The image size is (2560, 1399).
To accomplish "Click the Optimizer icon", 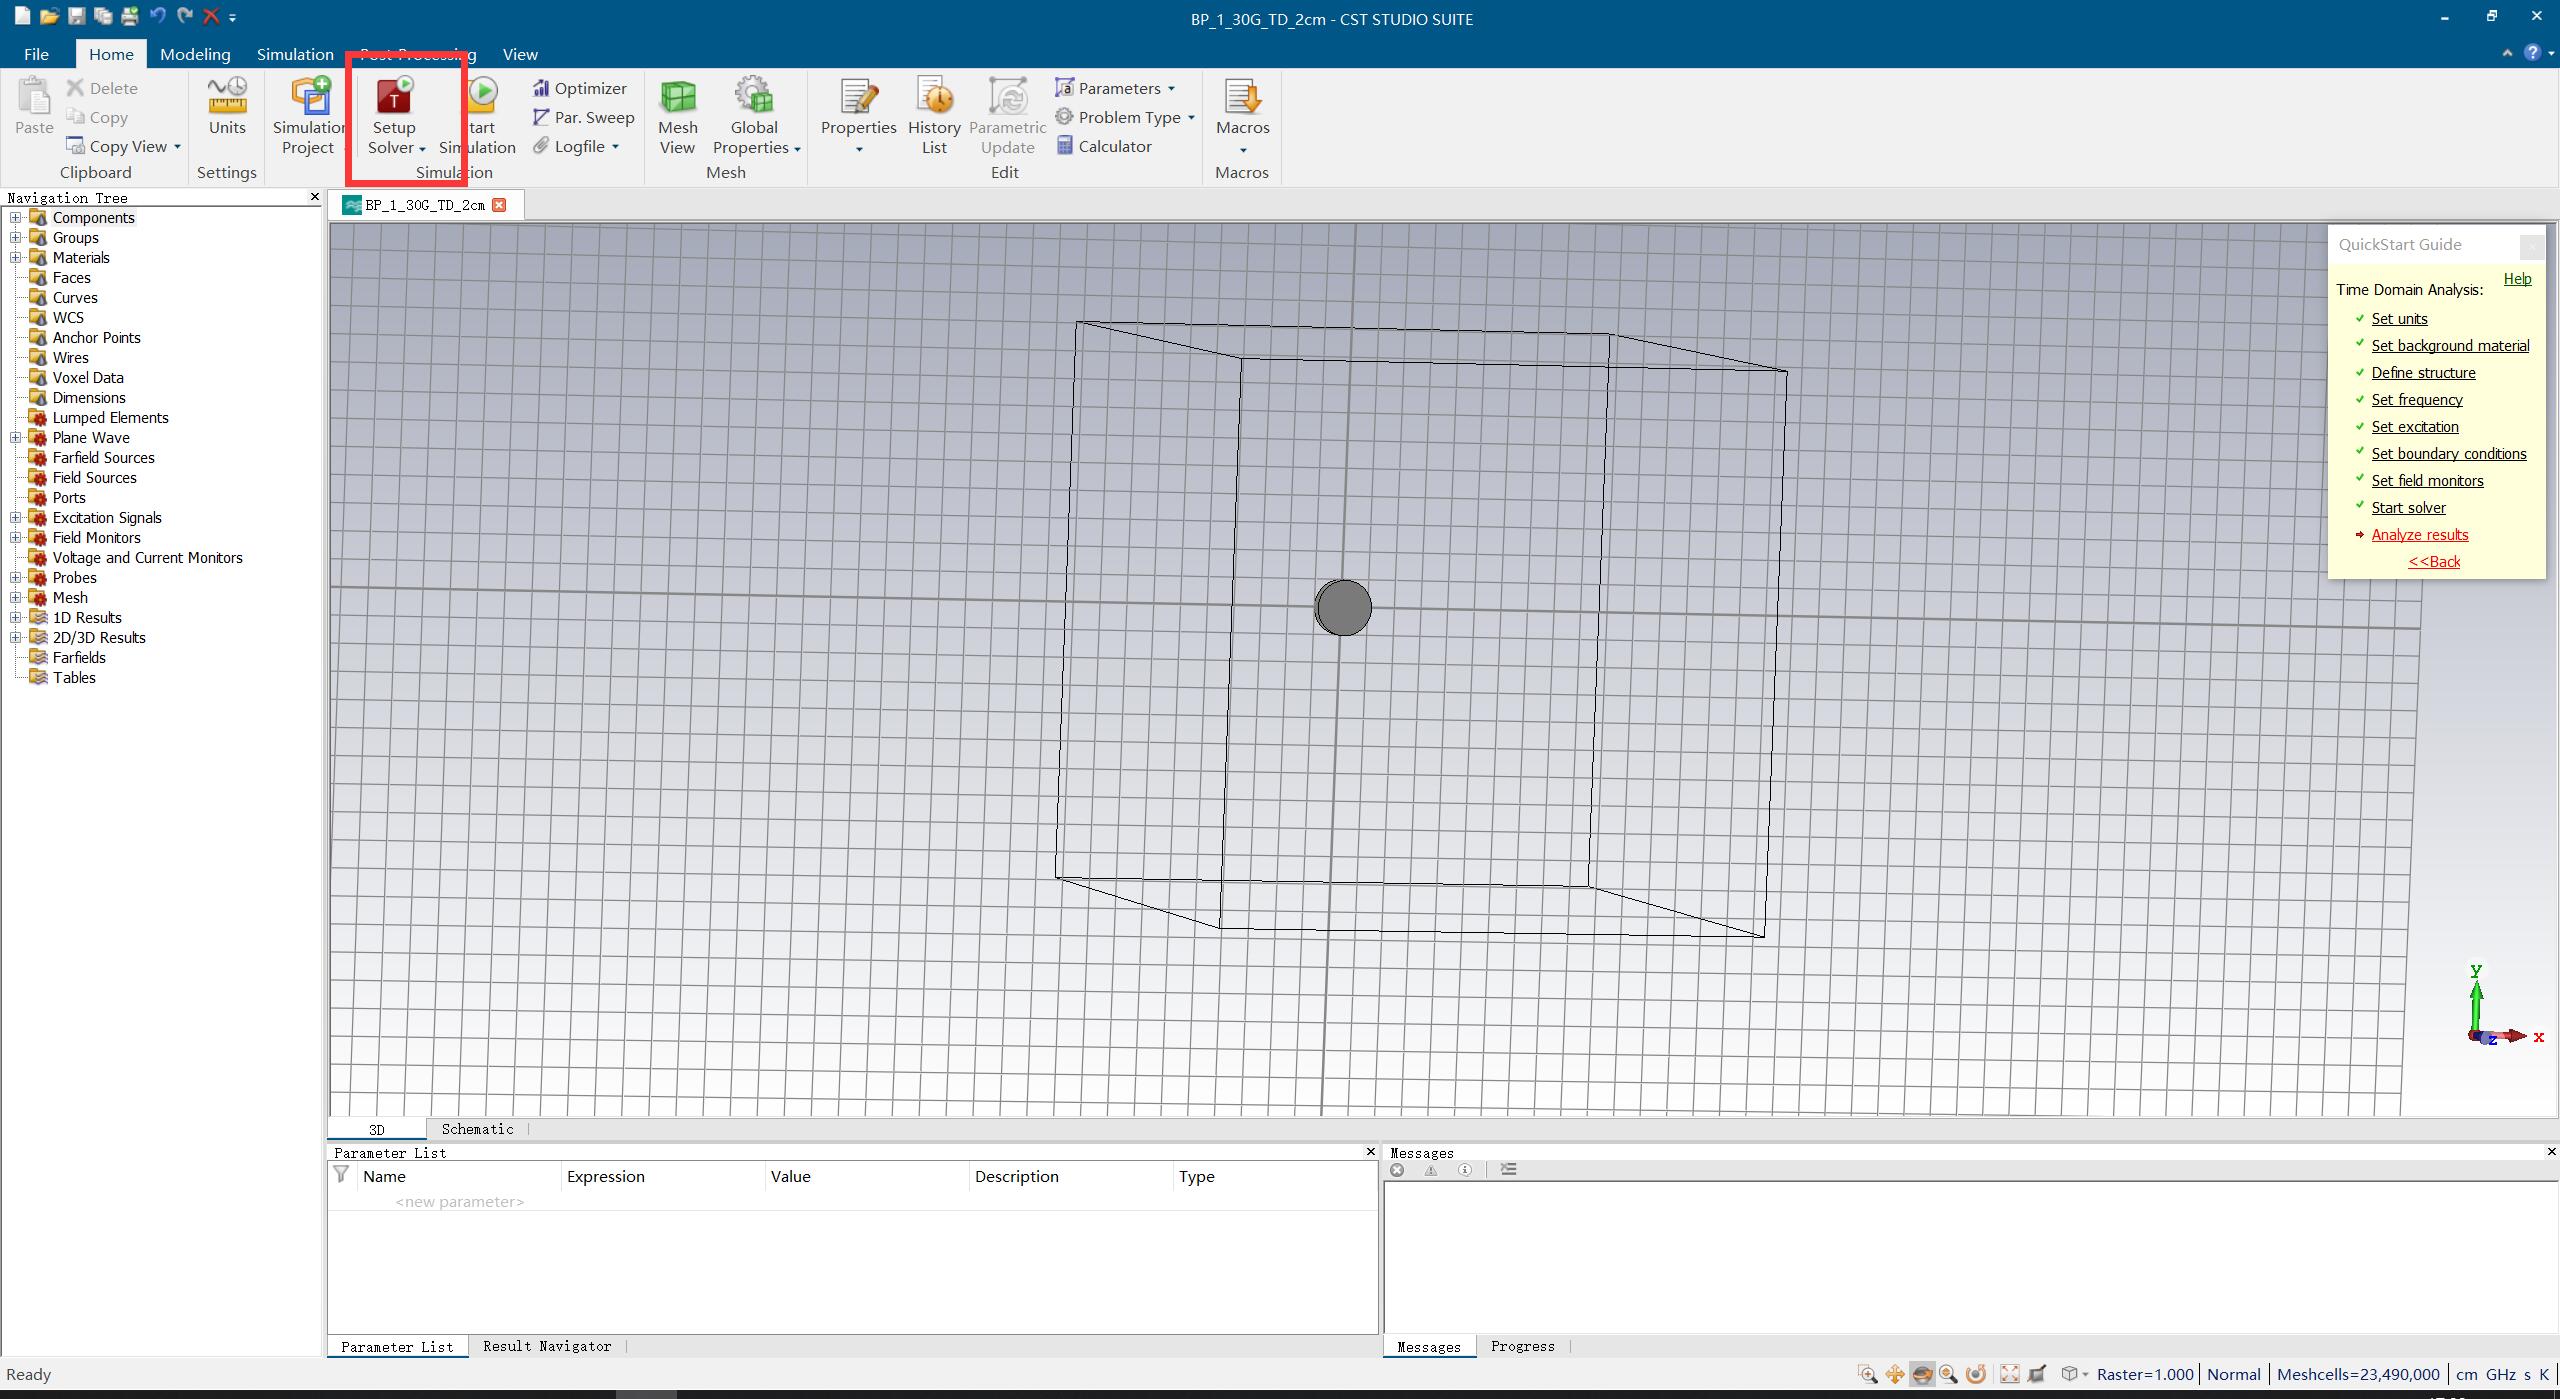I will [540, 88].
